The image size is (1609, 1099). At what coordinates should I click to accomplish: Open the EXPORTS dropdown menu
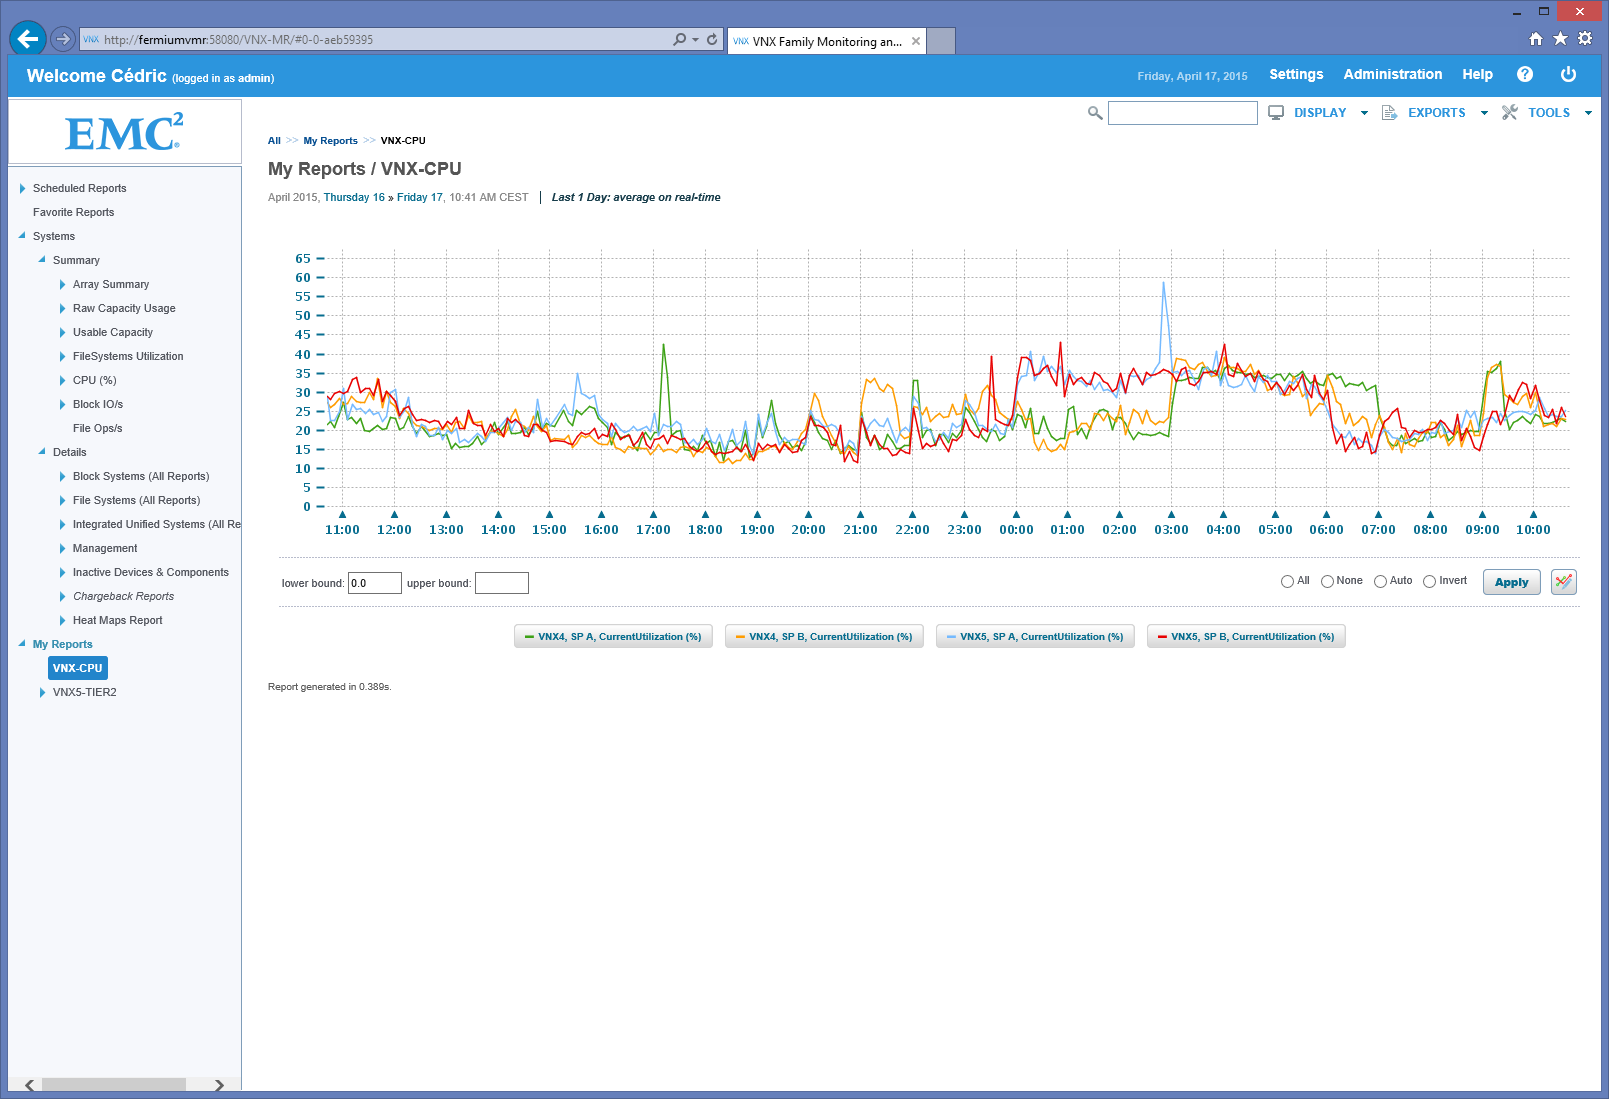1436,113
